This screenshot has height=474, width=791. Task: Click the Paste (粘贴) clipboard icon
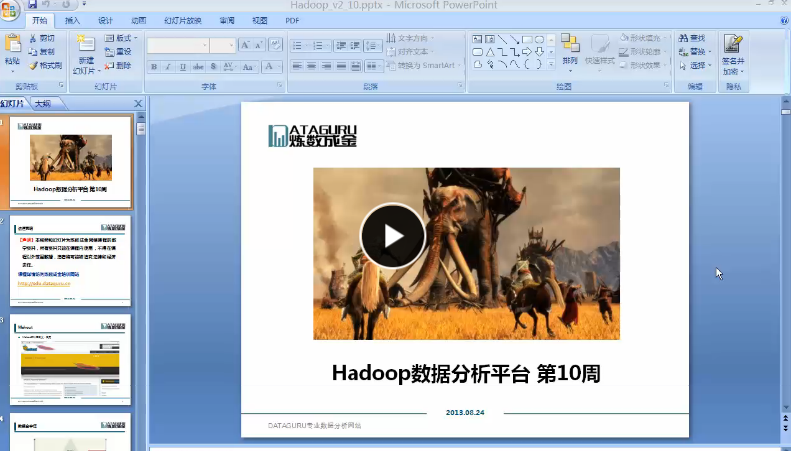12,44
